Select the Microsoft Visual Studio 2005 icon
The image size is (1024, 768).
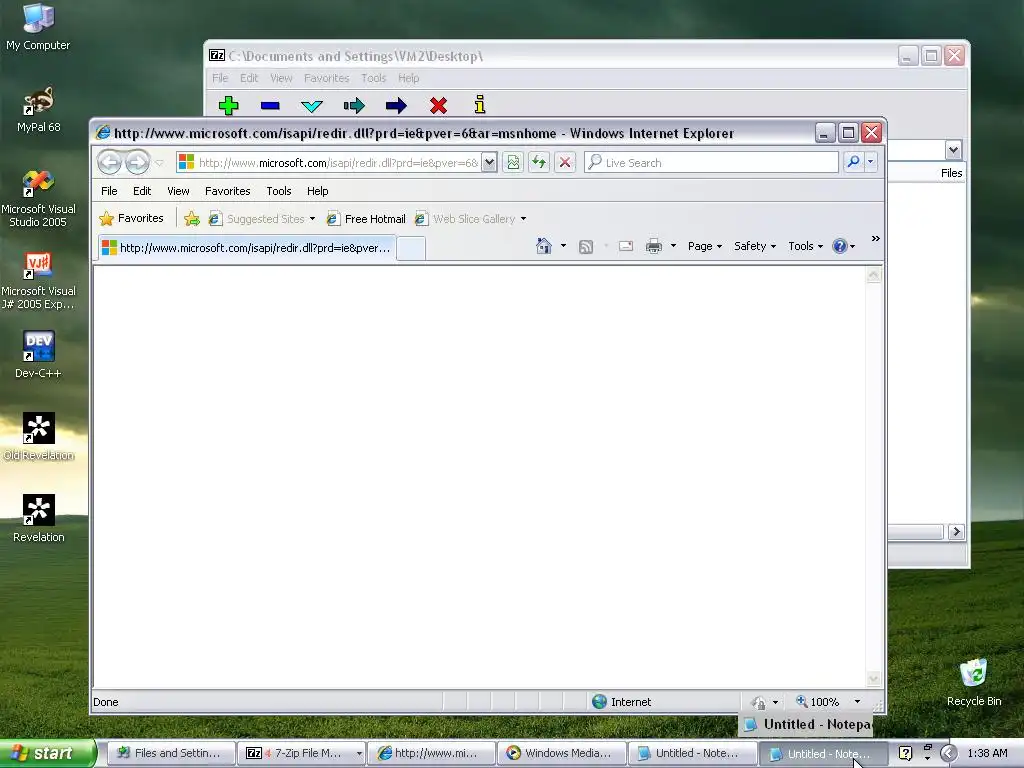pos(39,199)
